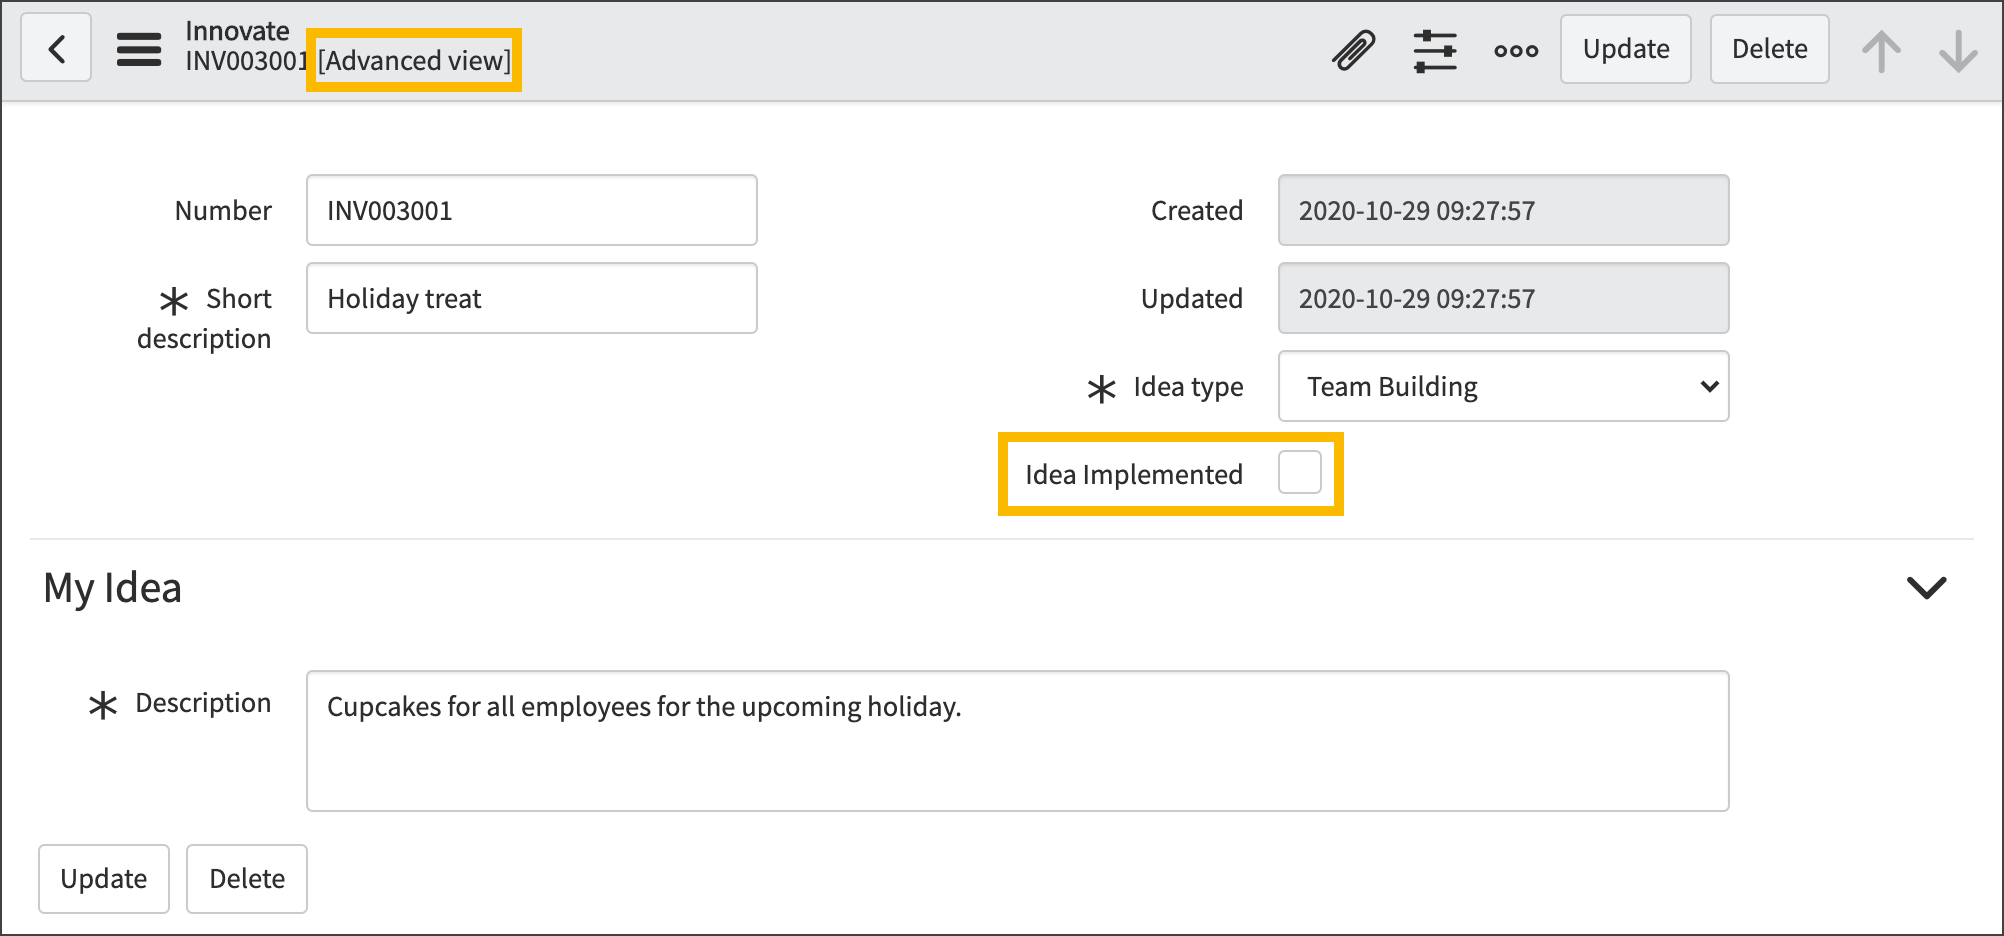The image size is (2004, 936).
Task: Click the Delete button below the form
Action: (246, 878)
